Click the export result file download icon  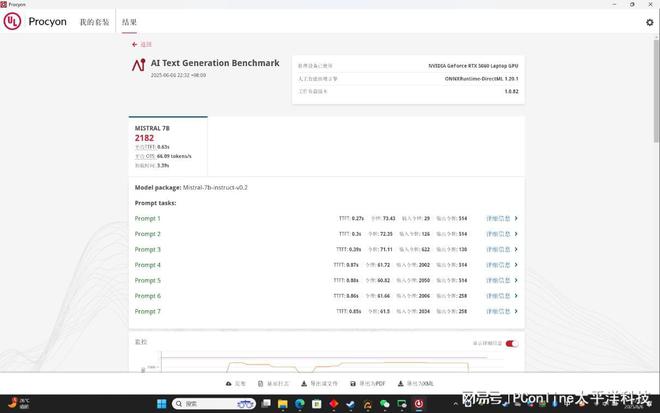[x=304, y=384]
